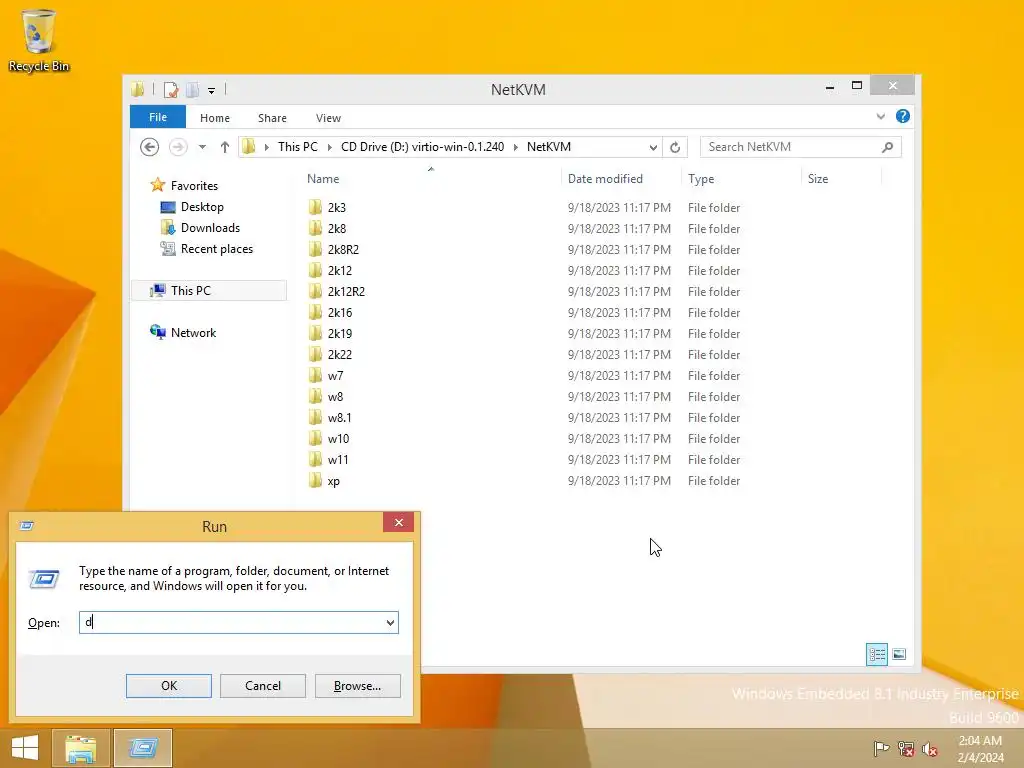
Task: Open the Recycle Bin desktop icon
Action: tap(39, 40)
